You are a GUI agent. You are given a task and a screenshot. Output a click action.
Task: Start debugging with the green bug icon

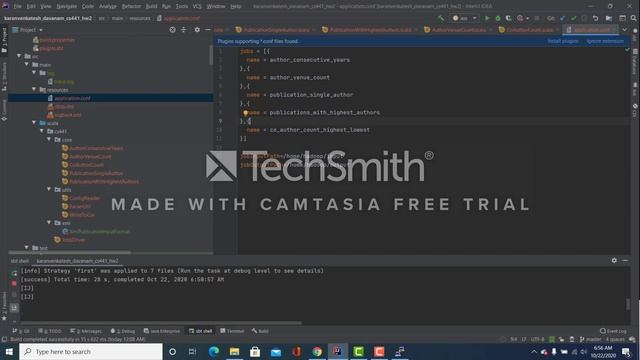click(498, 18)
